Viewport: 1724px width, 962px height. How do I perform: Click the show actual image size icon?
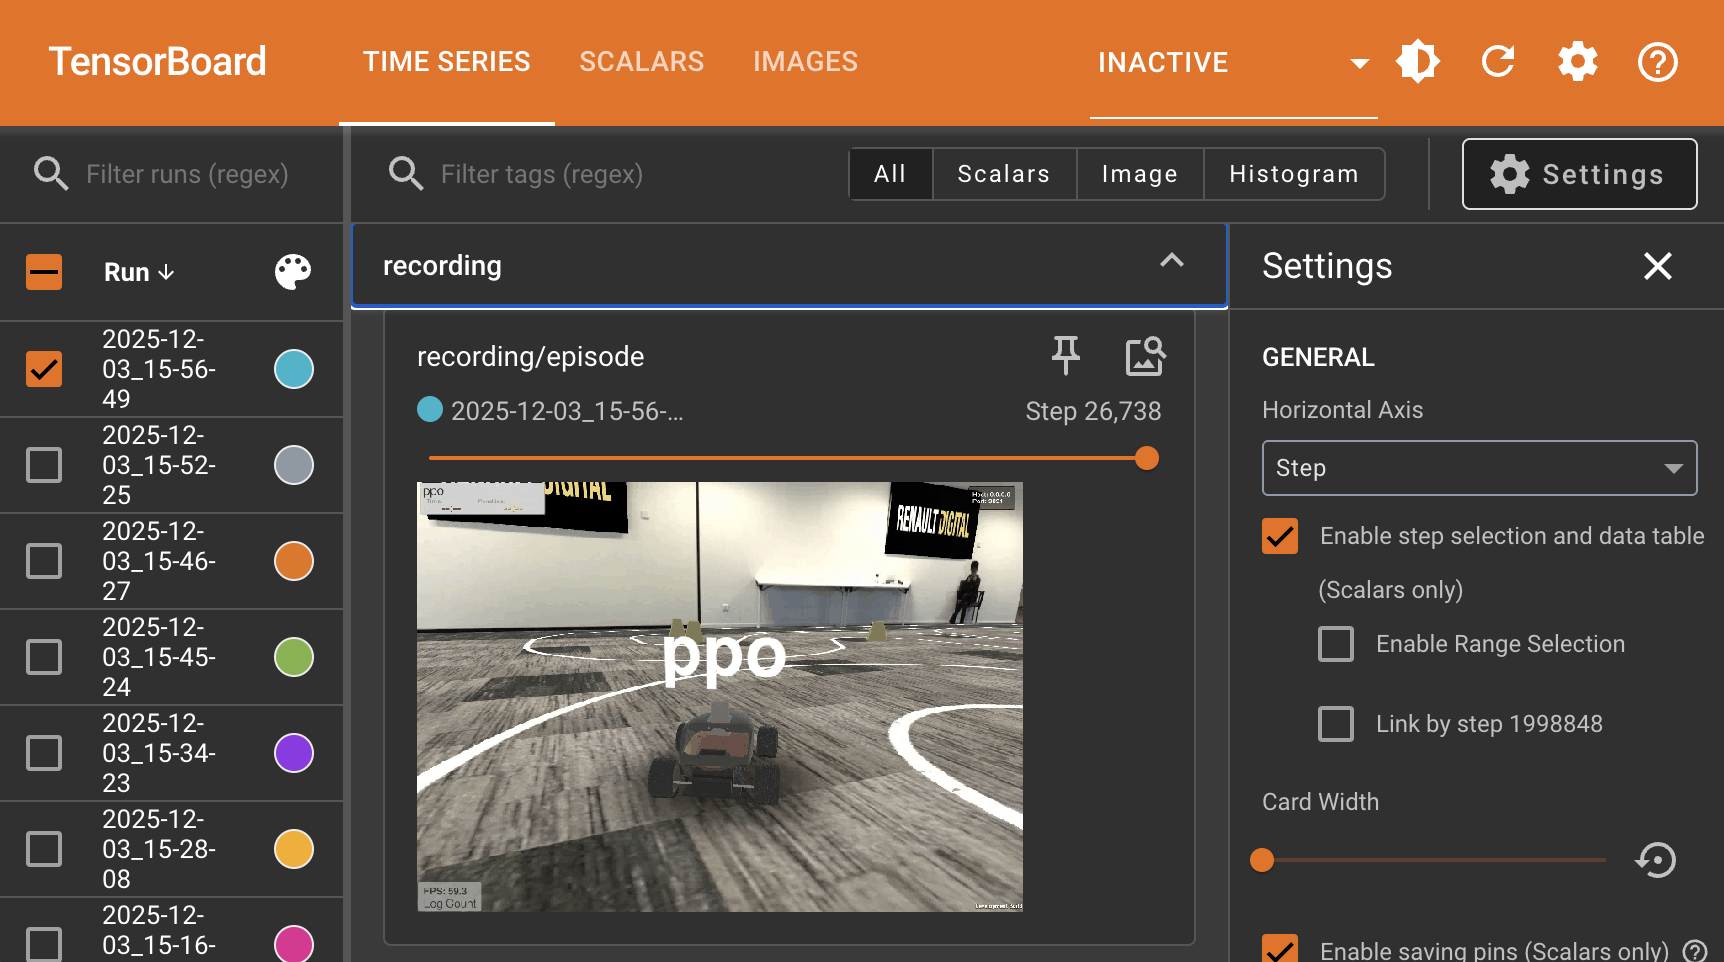[x=1145, y=356]
